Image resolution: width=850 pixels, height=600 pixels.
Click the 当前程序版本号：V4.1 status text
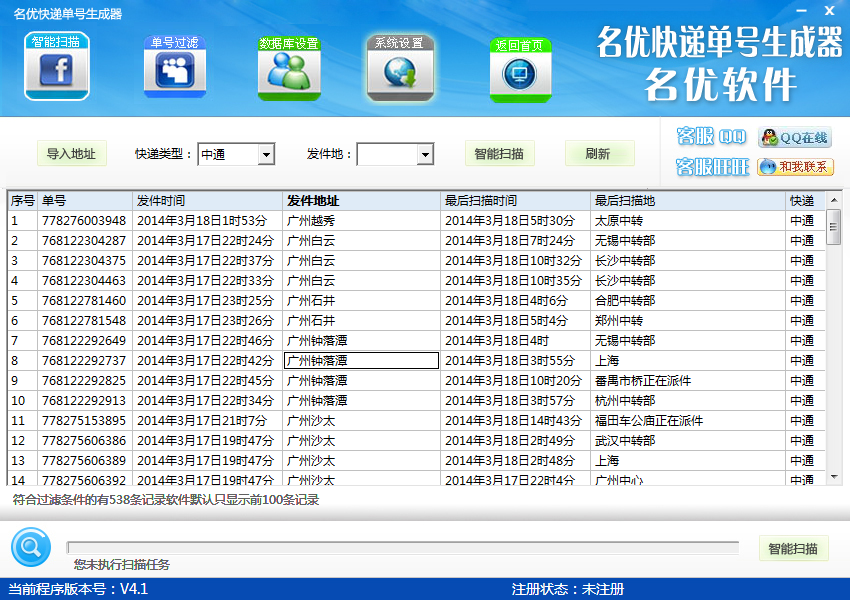coord(78,589)
